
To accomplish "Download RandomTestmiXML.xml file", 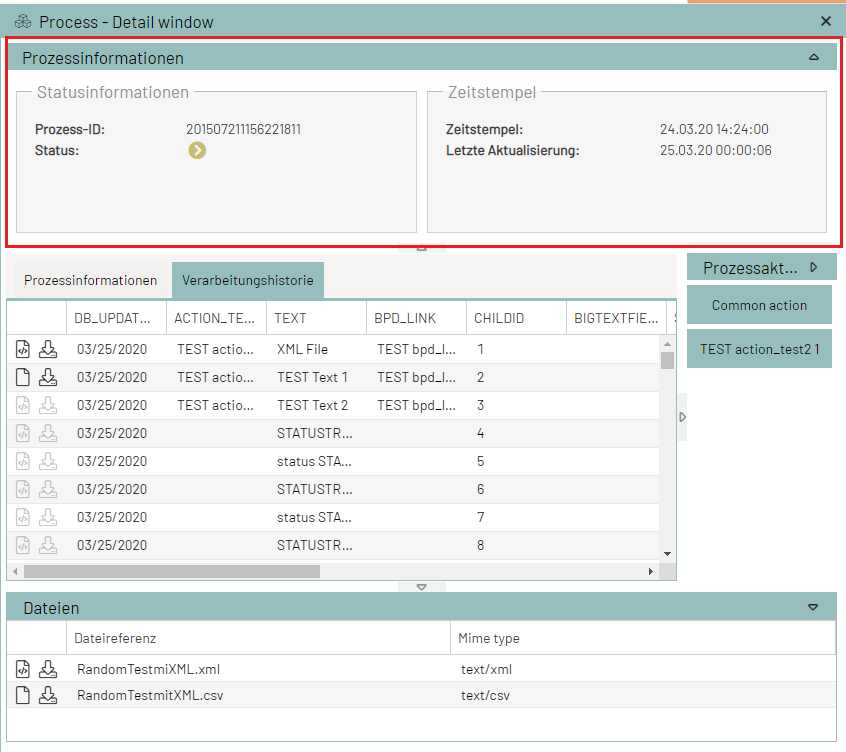I will (x=48, y=669).
